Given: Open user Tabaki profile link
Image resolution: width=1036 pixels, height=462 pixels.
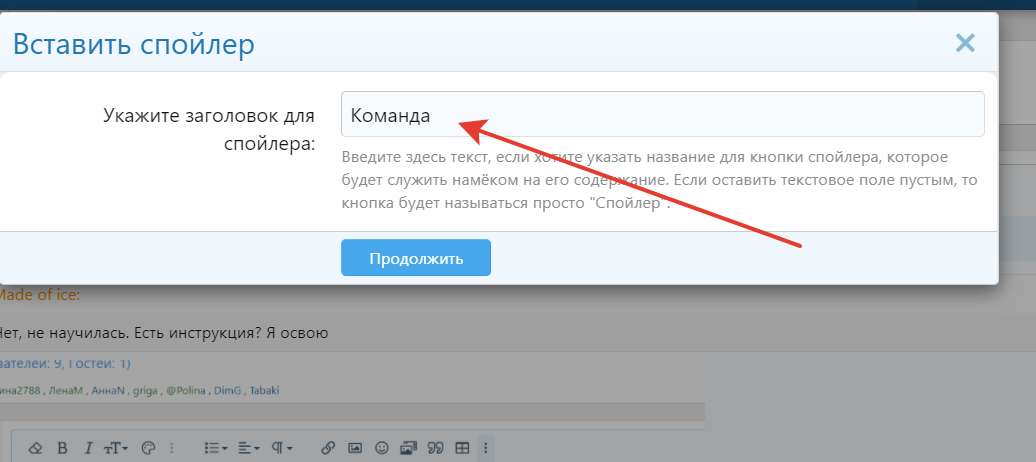Looking at the screenshot, I should pos(264,391).
